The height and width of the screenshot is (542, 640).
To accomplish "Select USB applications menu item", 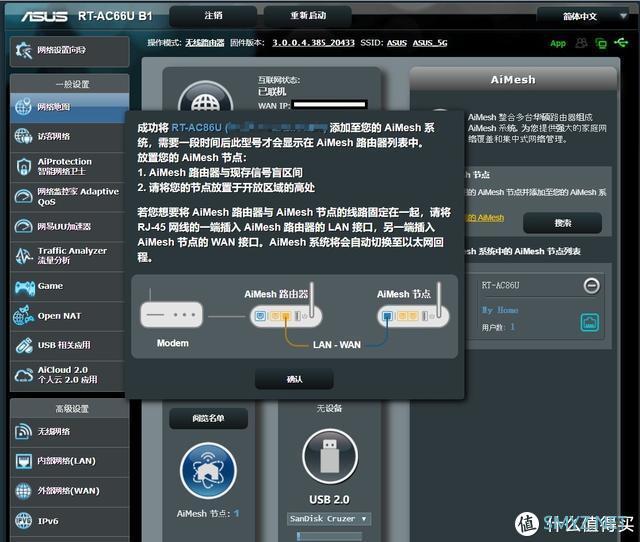I will click(x=67, y=345).
